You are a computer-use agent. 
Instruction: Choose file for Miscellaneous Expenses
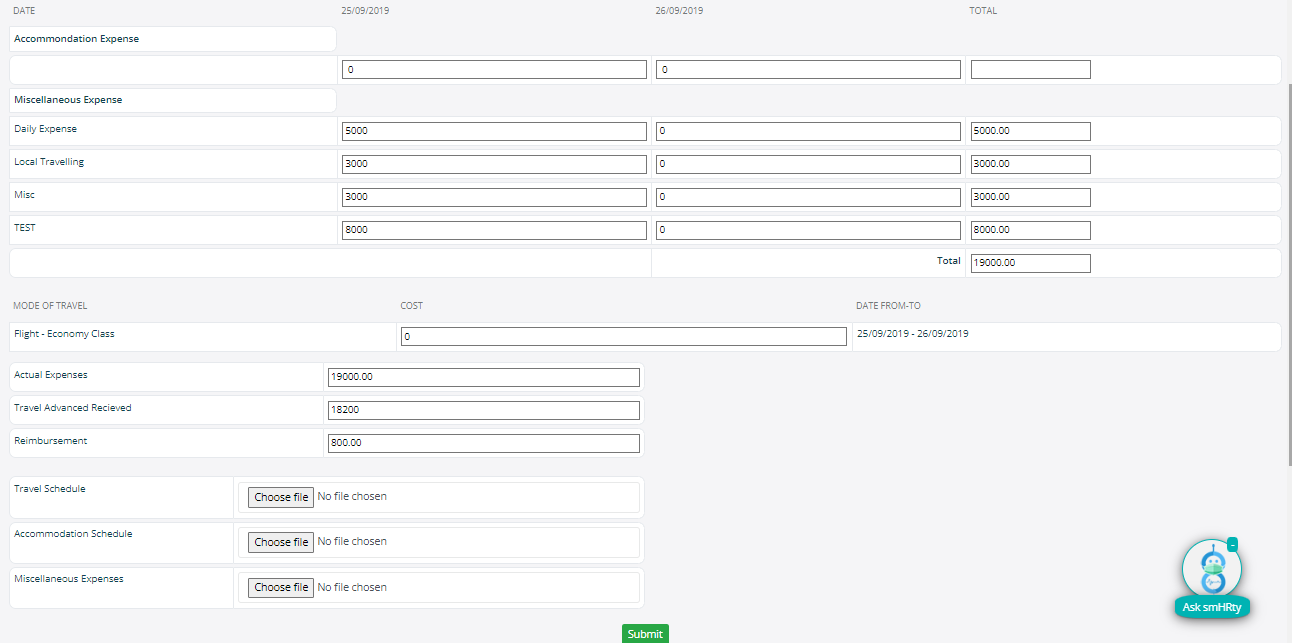[x=281, y=587]
